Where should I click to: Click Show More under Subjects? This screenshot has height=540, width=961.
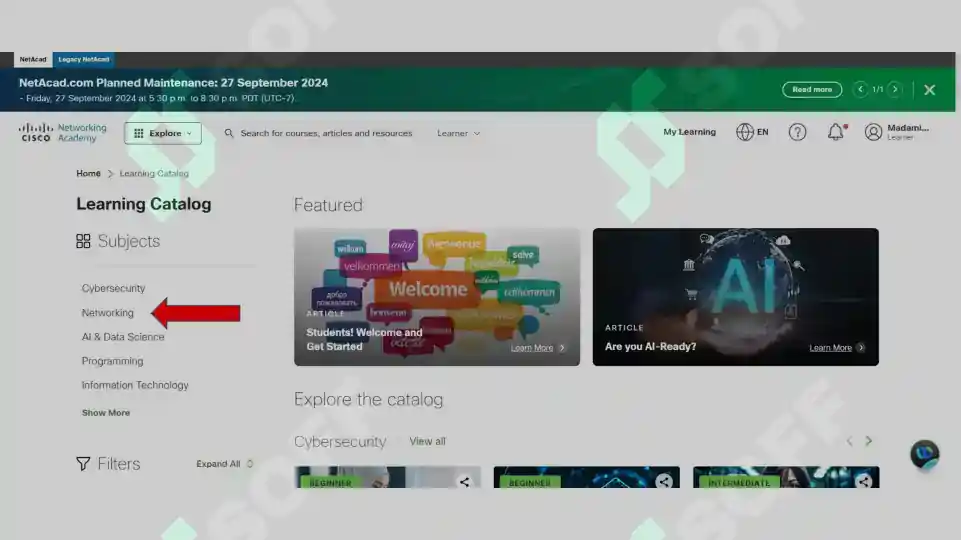click(106, 413)
